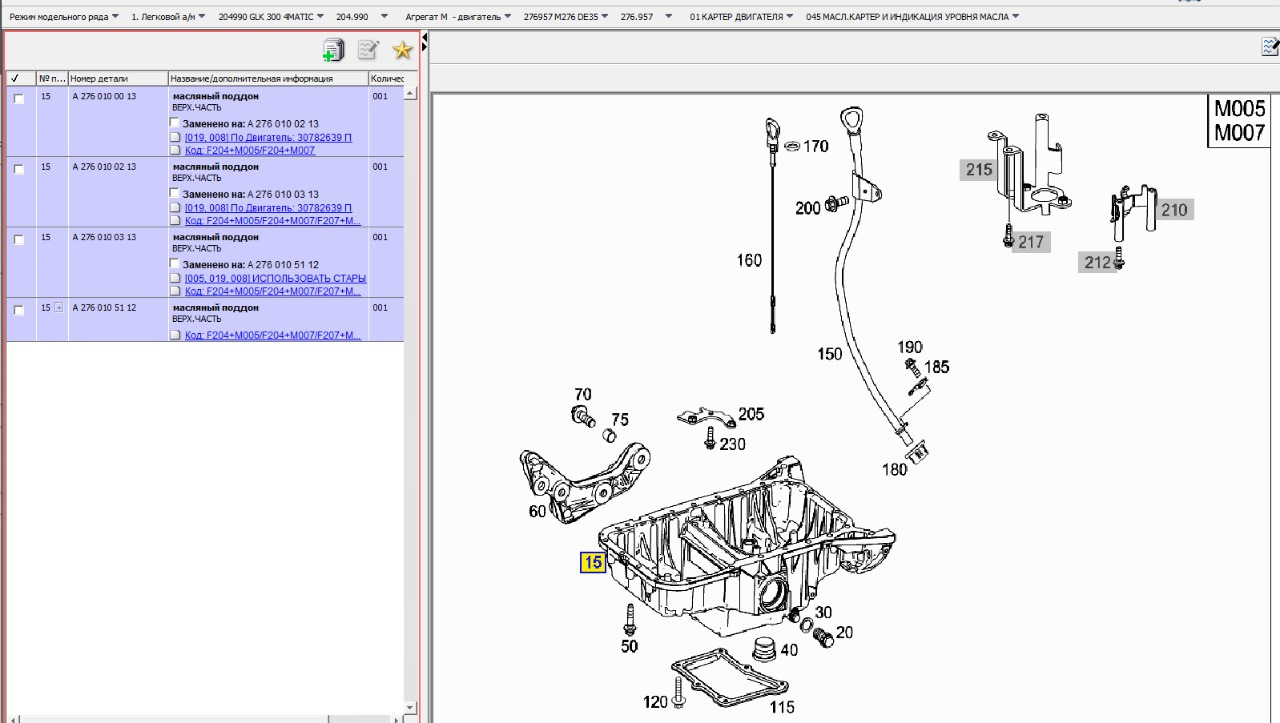
Task: Click the parts list scroll-up arrow
Action: point(410,93)
